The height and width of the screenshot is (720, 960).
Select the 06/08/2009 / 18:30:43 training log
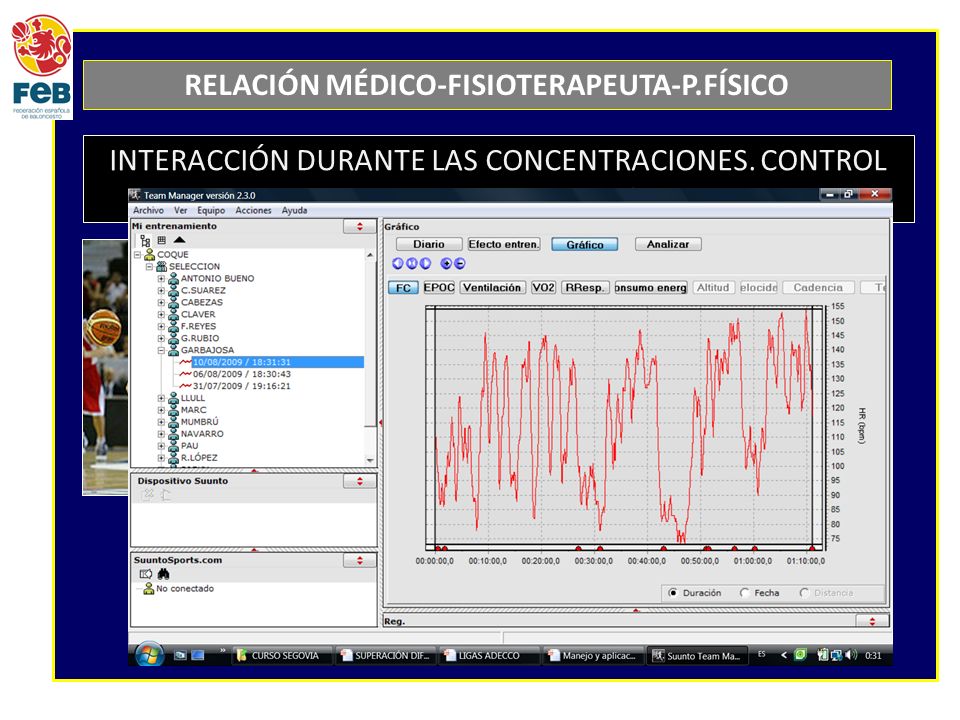click(x=242, y=374)
